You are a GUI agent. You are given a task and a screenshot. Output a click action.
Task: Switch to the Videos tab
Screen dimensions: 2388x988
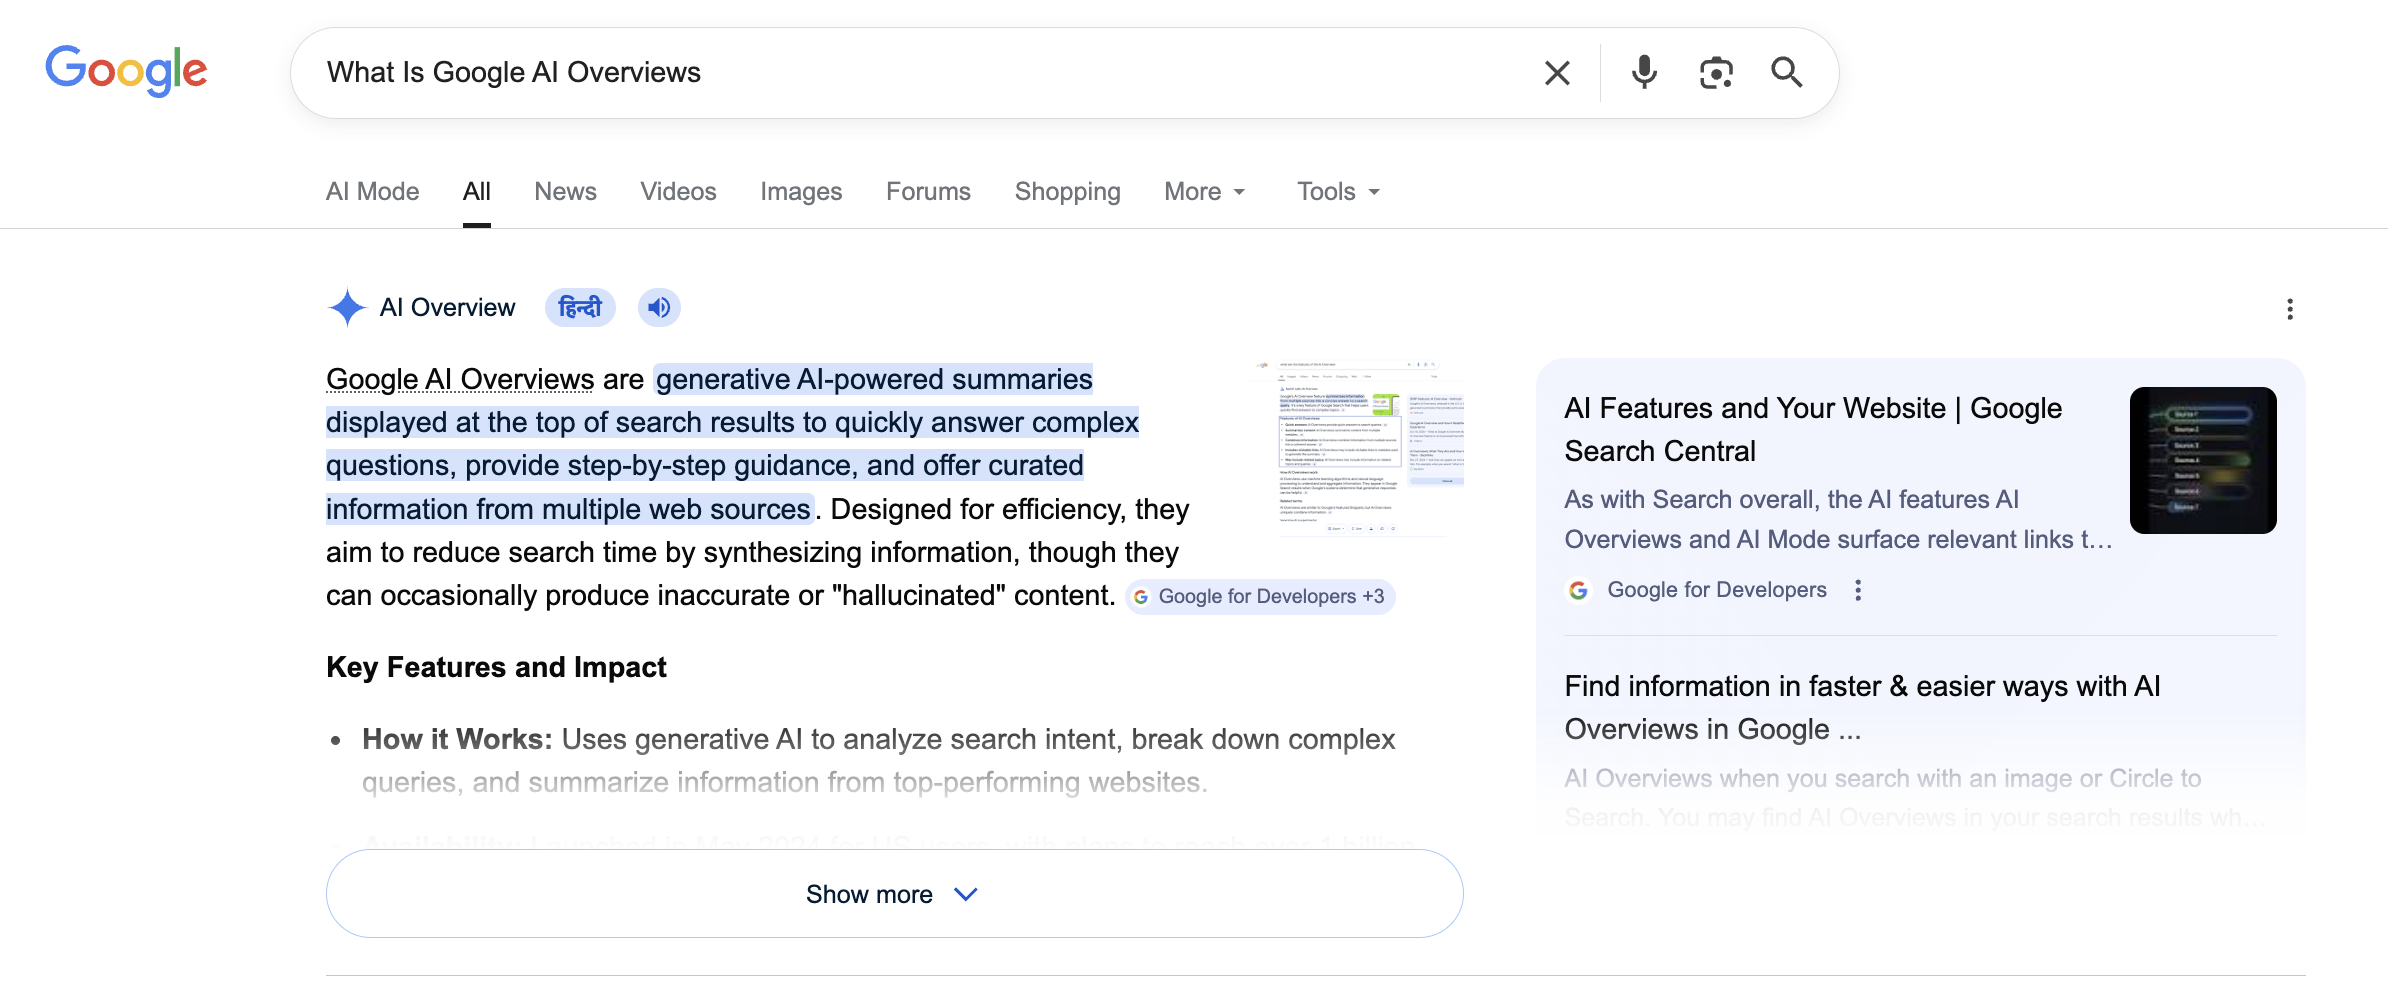(678, 191)
